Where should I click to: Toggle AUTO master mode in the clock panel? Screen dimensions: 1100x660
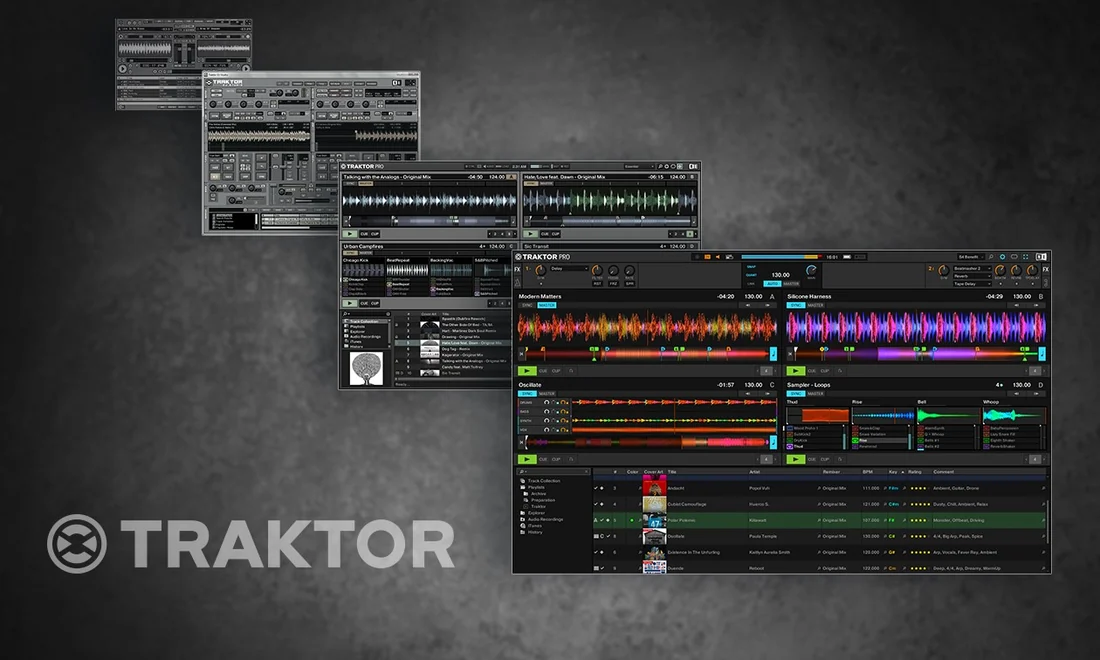(x=772, y=283)
